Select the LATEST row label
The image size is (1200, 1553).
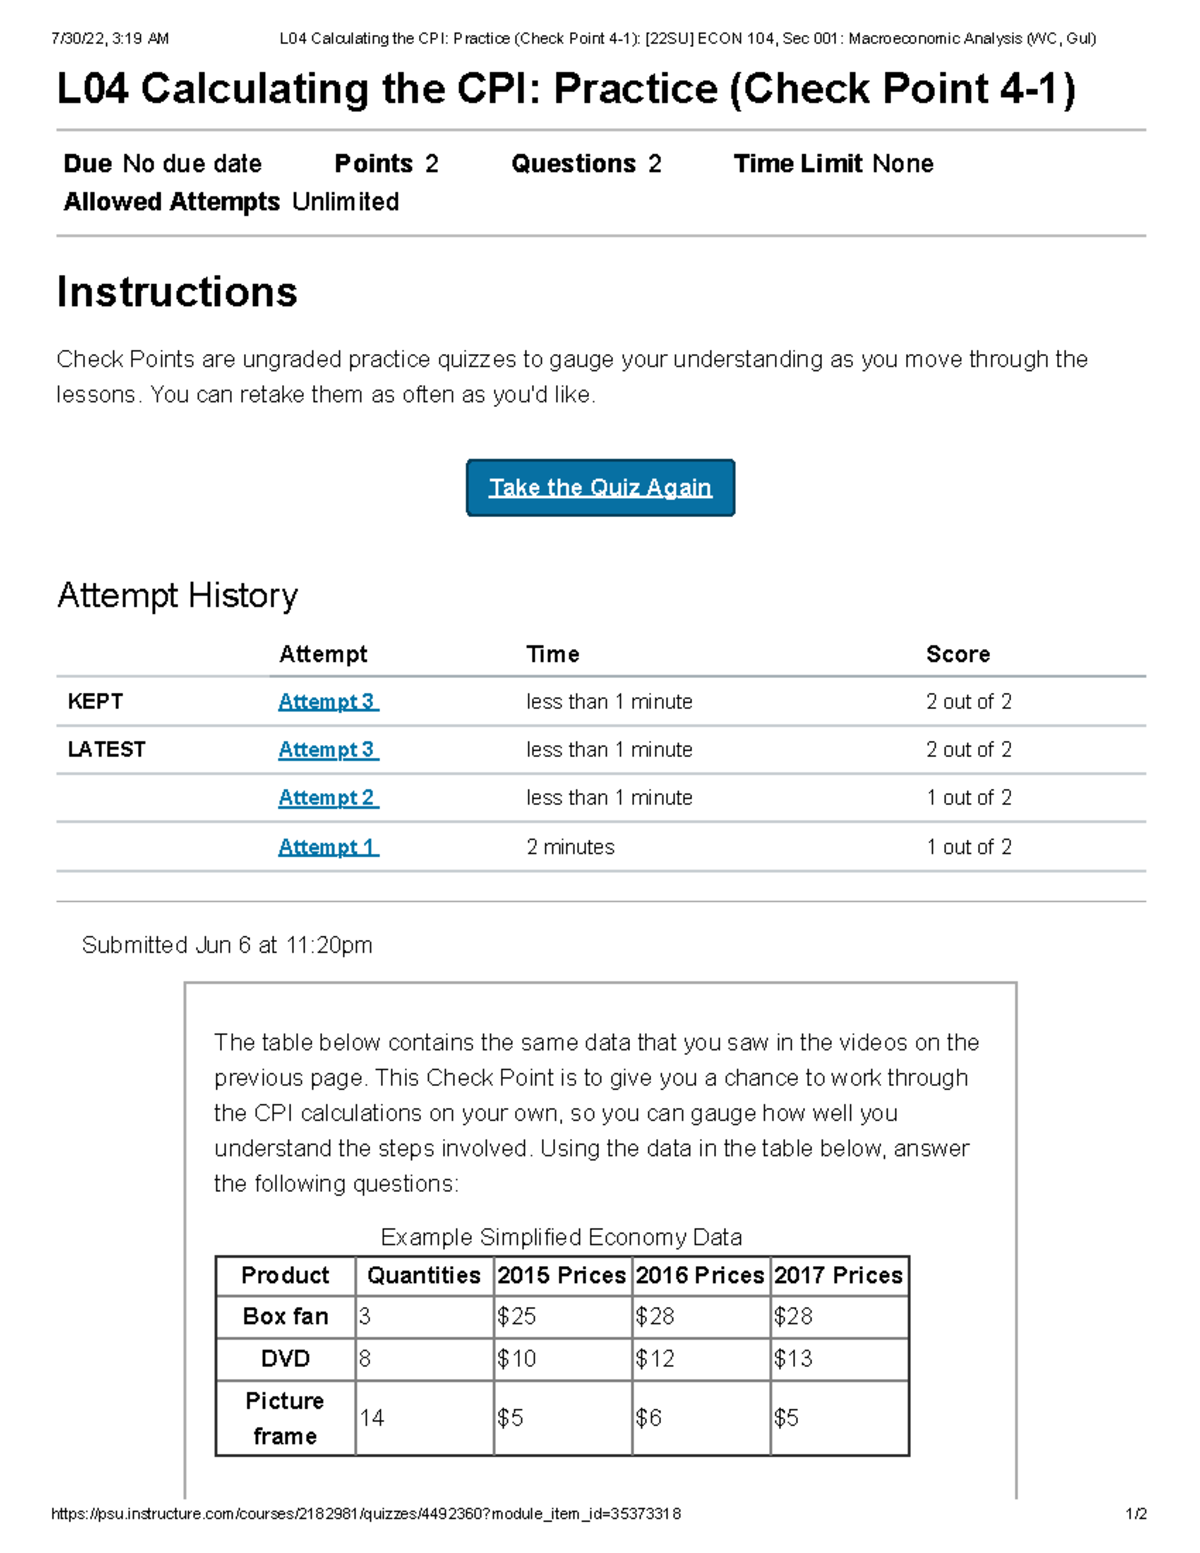coord(107,749)
